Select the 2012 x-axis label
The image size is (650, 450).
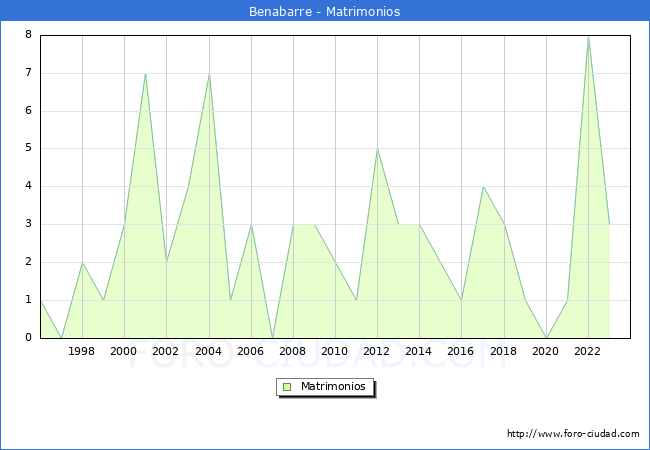376,351
